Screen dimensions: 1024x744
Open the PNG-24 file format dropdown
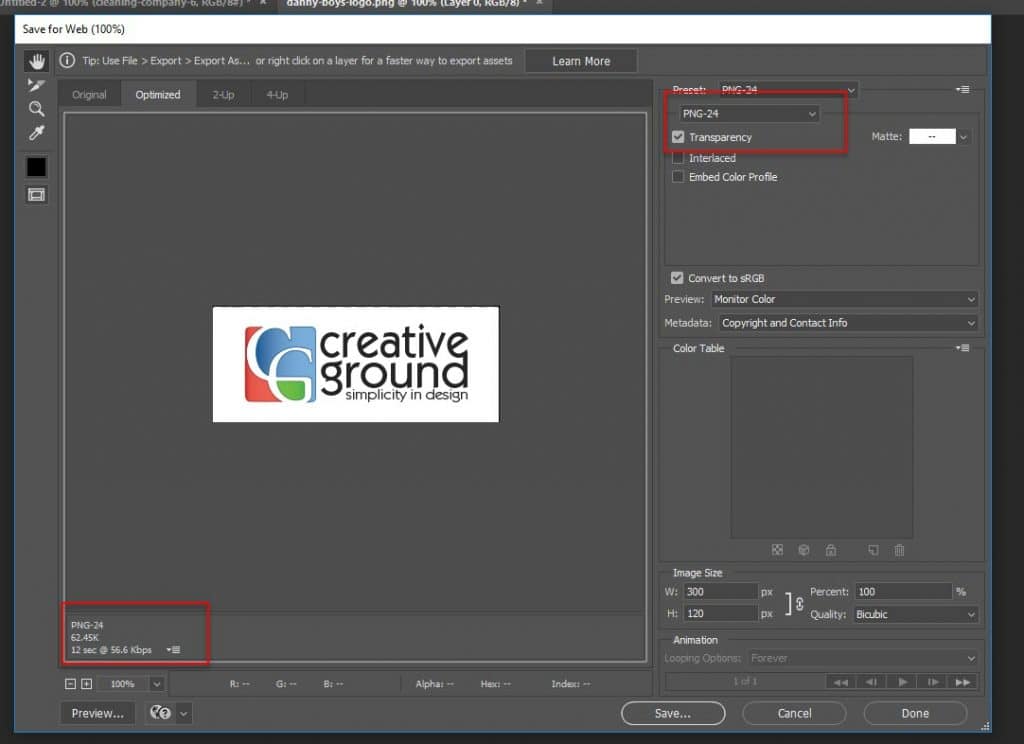coord(749,114)
